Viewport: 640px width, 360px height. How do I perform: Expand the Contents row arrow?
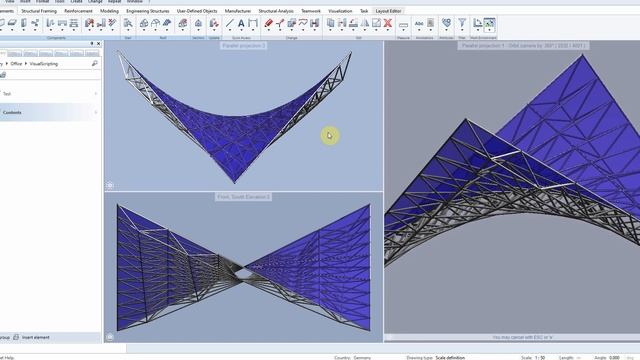click(96, 112)
